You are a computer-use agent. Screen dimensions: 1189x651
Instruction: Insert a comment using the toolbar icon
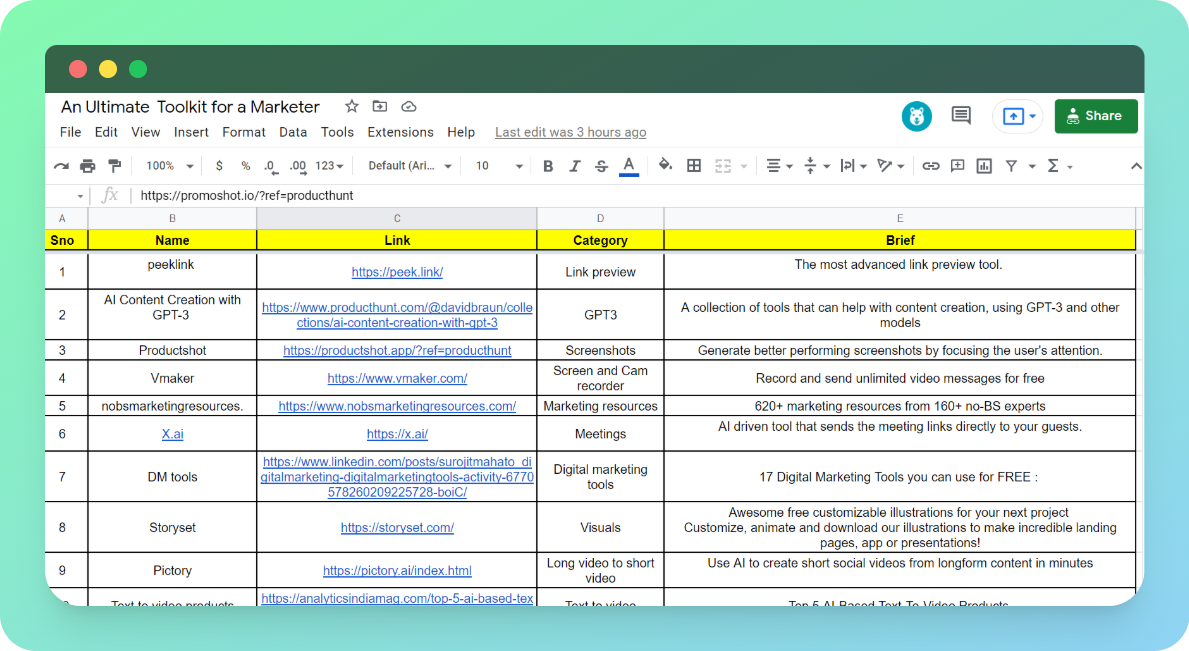[x=957, y=166]
